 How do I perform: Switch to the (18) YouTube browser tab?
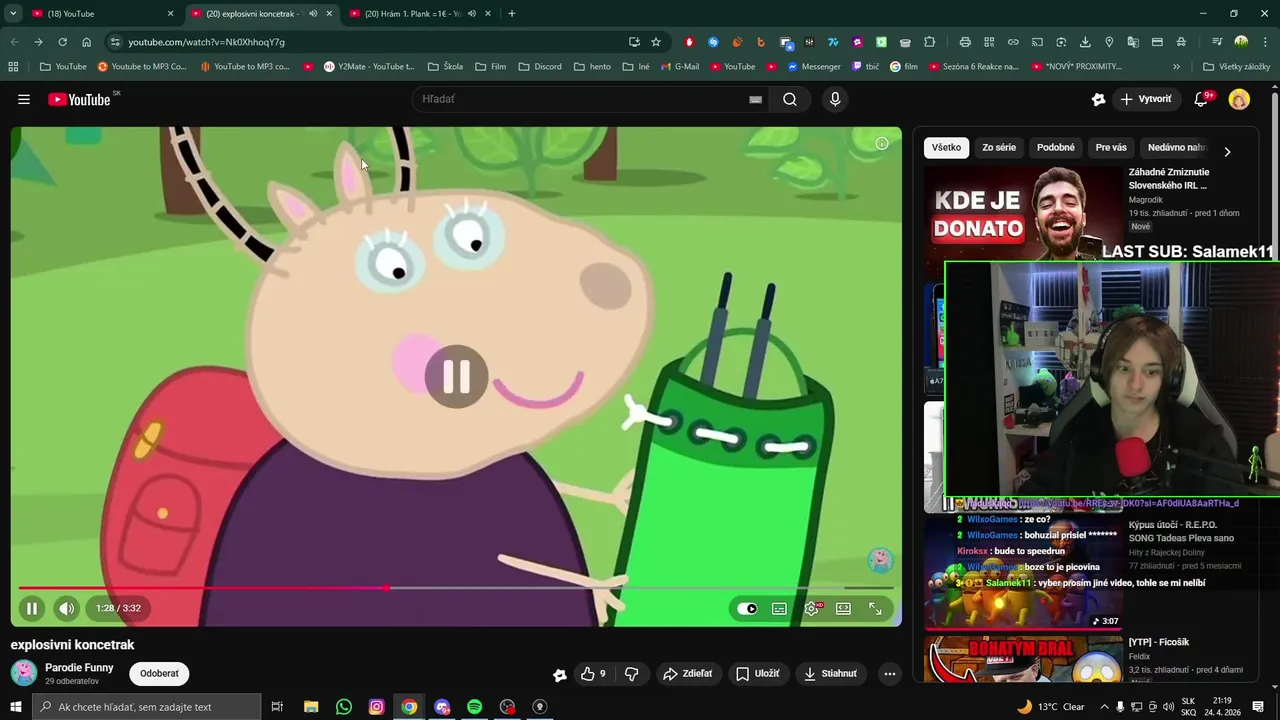[102, 14]
